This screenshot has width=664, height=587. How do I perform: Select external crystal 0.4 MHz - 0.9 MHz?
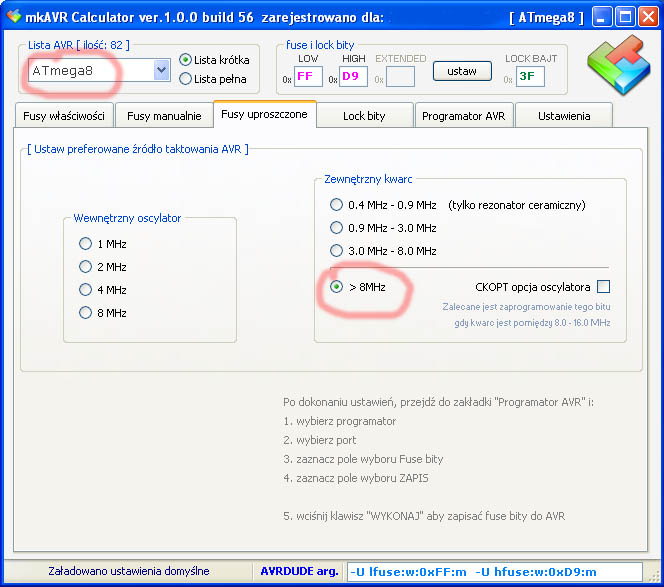click(336, 205)
